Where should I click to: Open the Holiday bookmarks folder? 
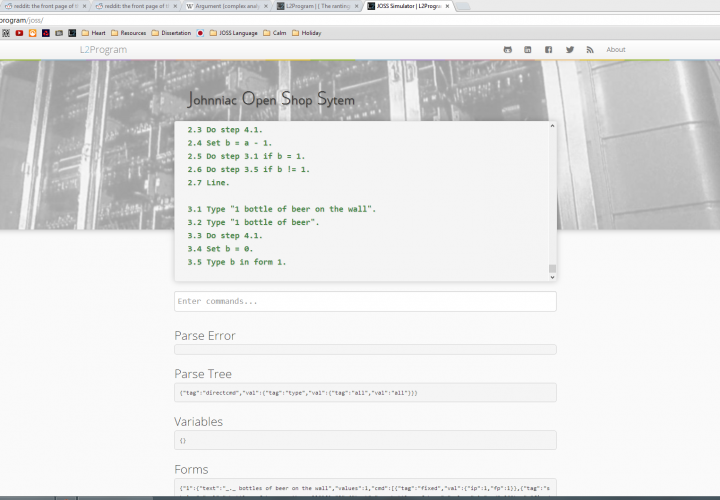[306, 33]
